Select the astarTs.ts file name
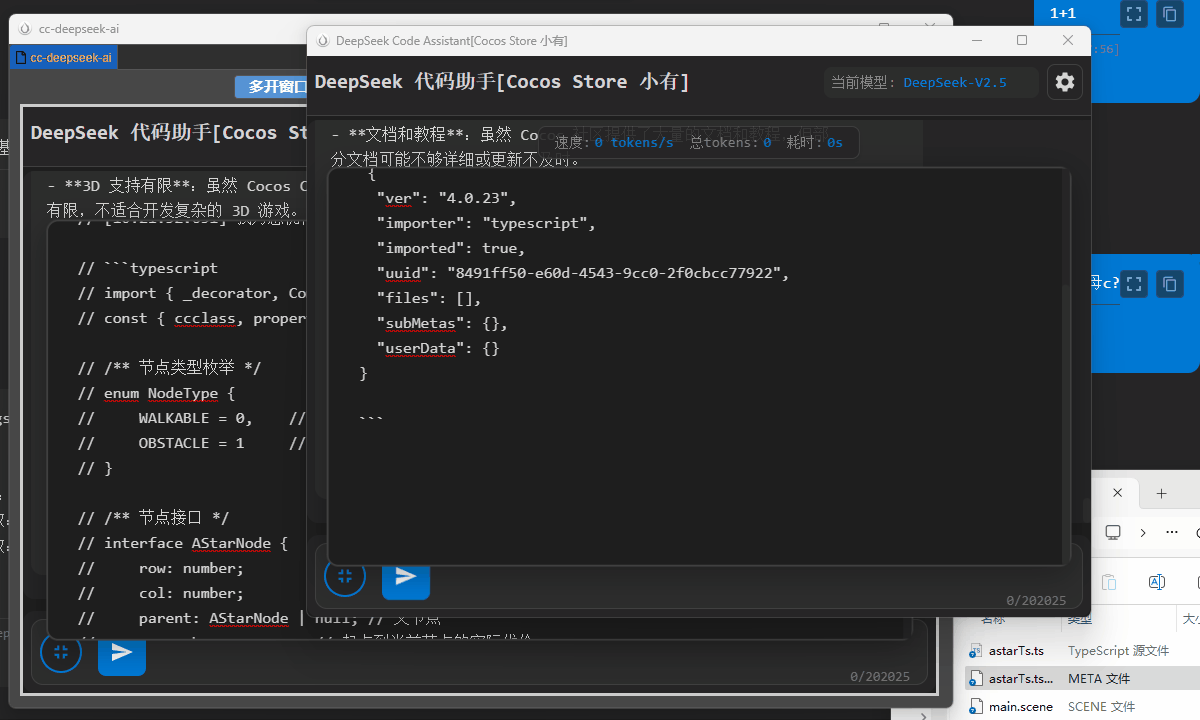Image resolution: width=1200 pixels, height=720 pixels. 1016,651
